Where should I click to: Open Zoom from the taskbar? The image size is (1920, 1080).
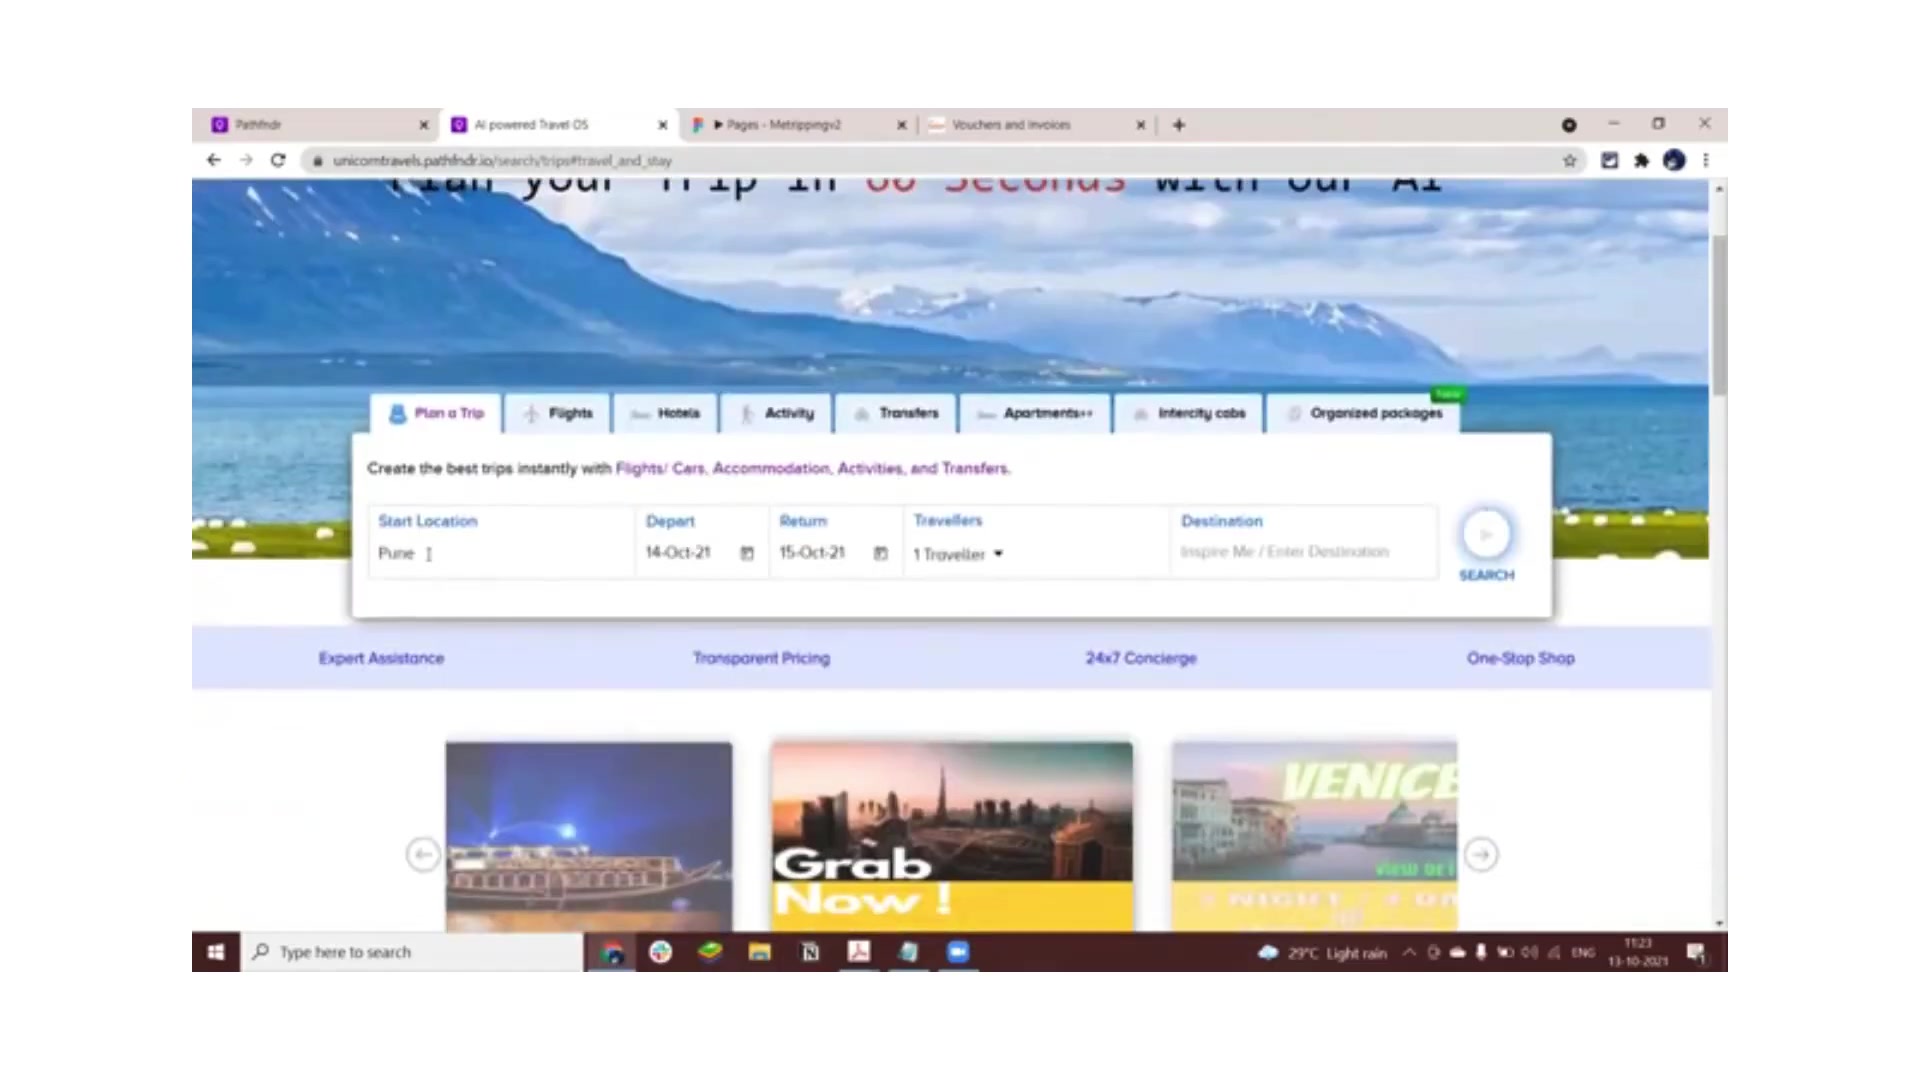click(x=958, y=952)
